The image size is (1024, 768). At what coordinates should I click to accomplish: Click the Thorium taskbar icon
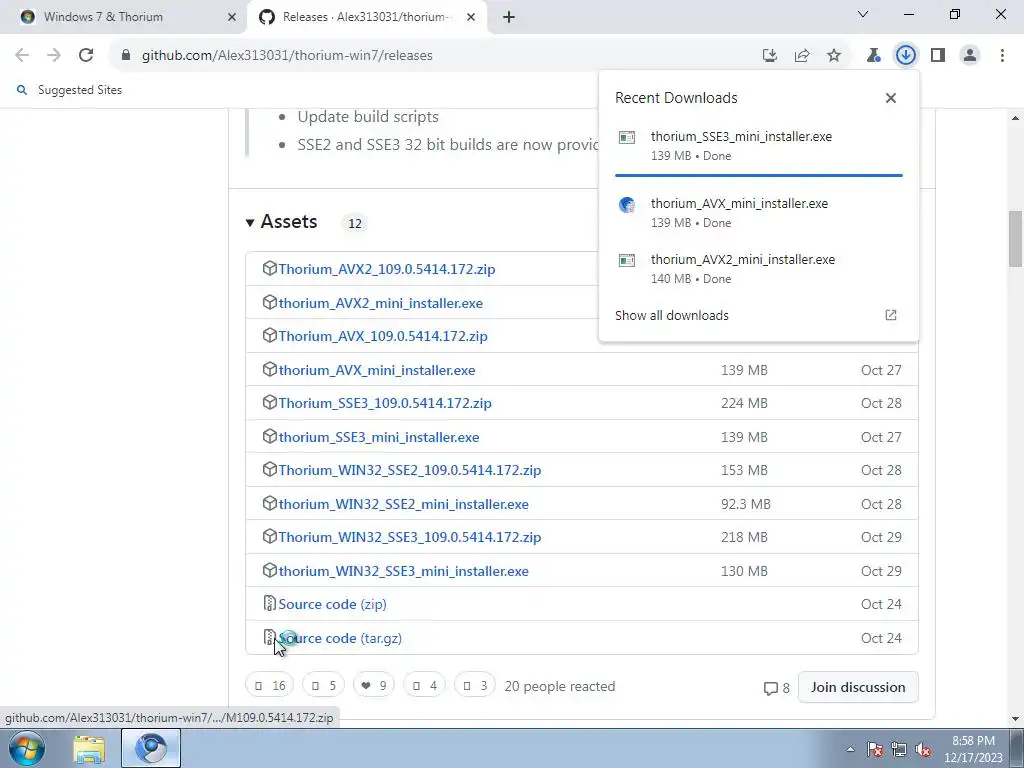151,748
